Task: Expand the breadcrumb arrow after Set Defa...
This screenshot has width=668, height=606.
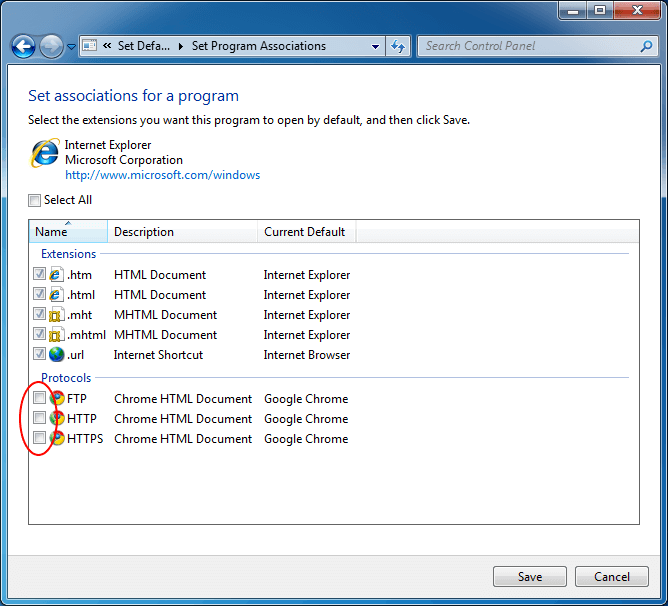Action: click(181, 46)
